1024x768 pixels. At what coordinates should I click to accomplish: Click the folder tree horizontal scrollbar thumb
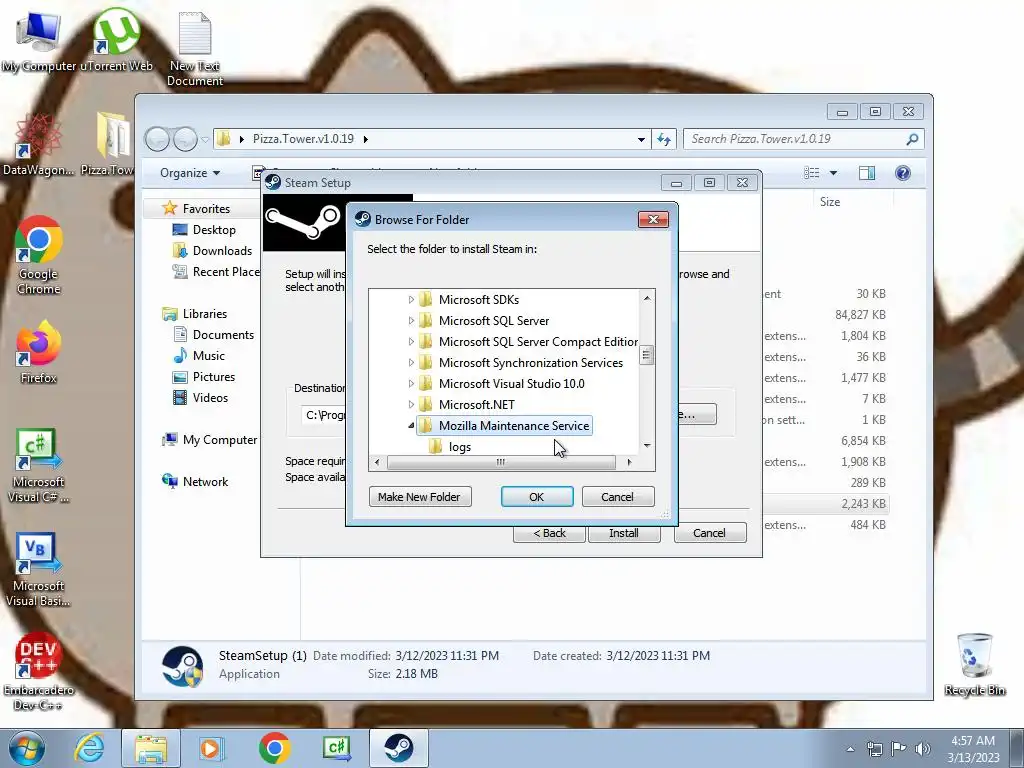501,462
